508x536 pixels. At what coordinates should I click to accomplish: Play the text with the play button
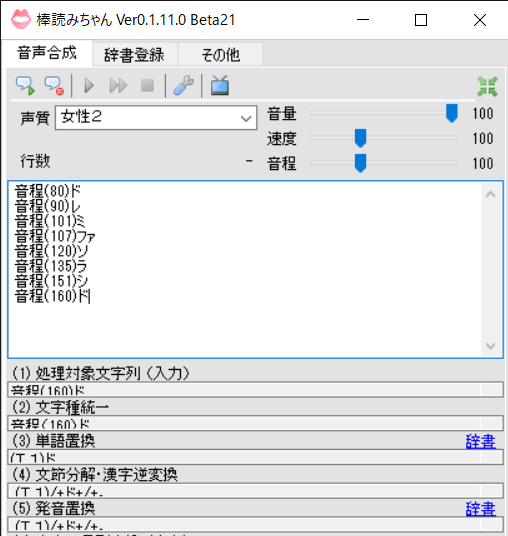pos(89,85)
